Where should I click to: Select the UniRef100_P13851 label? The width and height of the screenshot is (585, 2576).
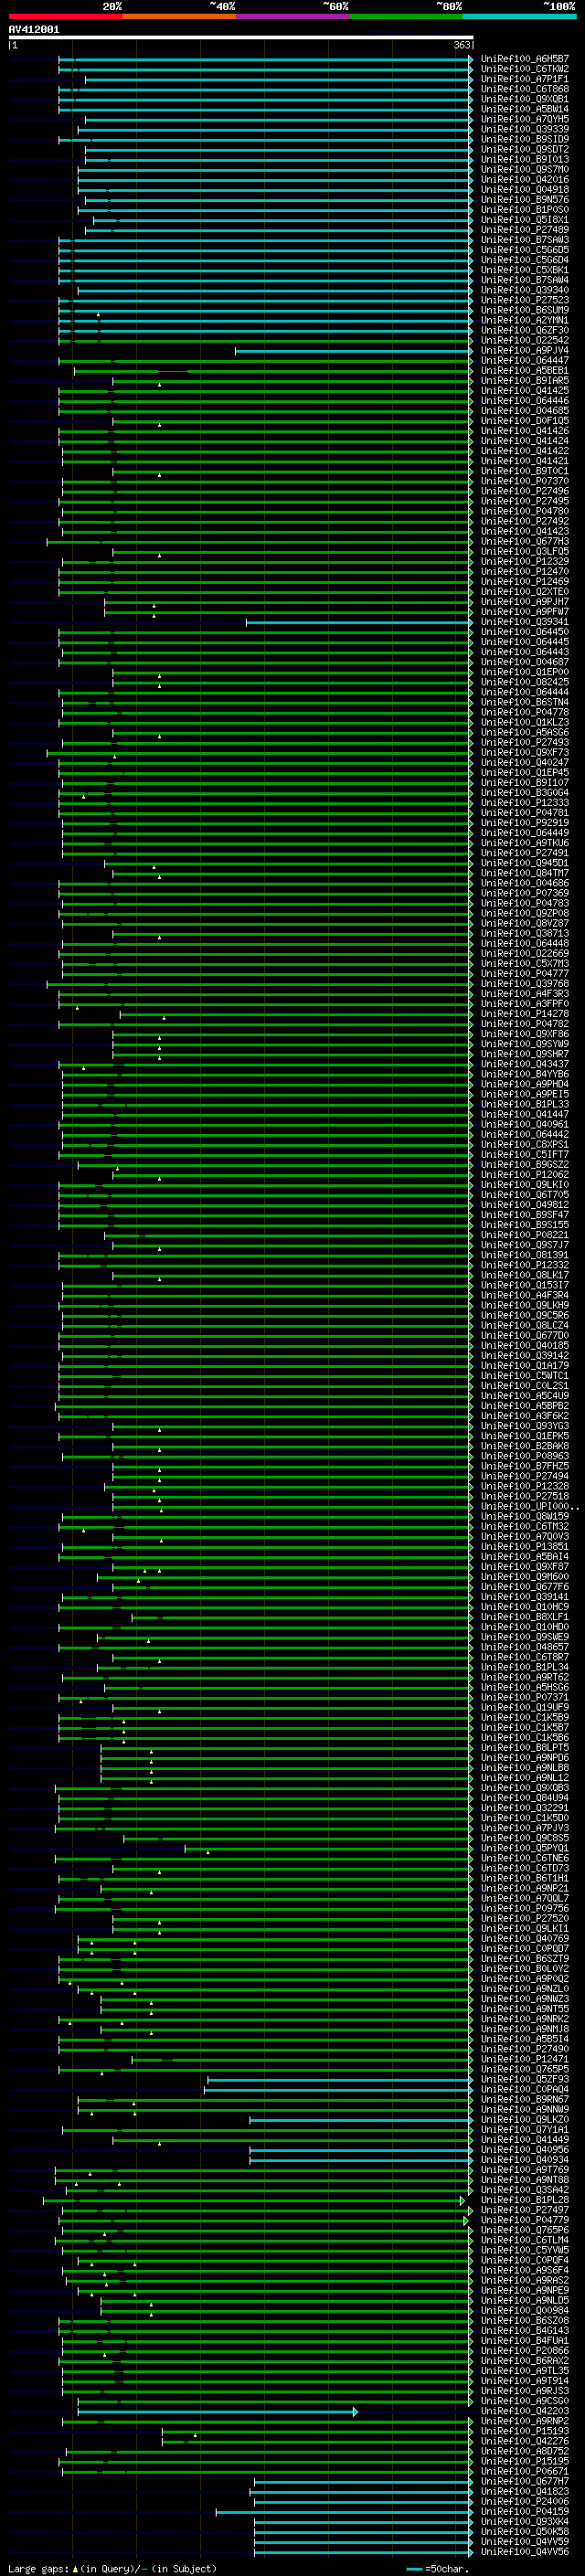pyautogui.click(x=525, y=1546)
